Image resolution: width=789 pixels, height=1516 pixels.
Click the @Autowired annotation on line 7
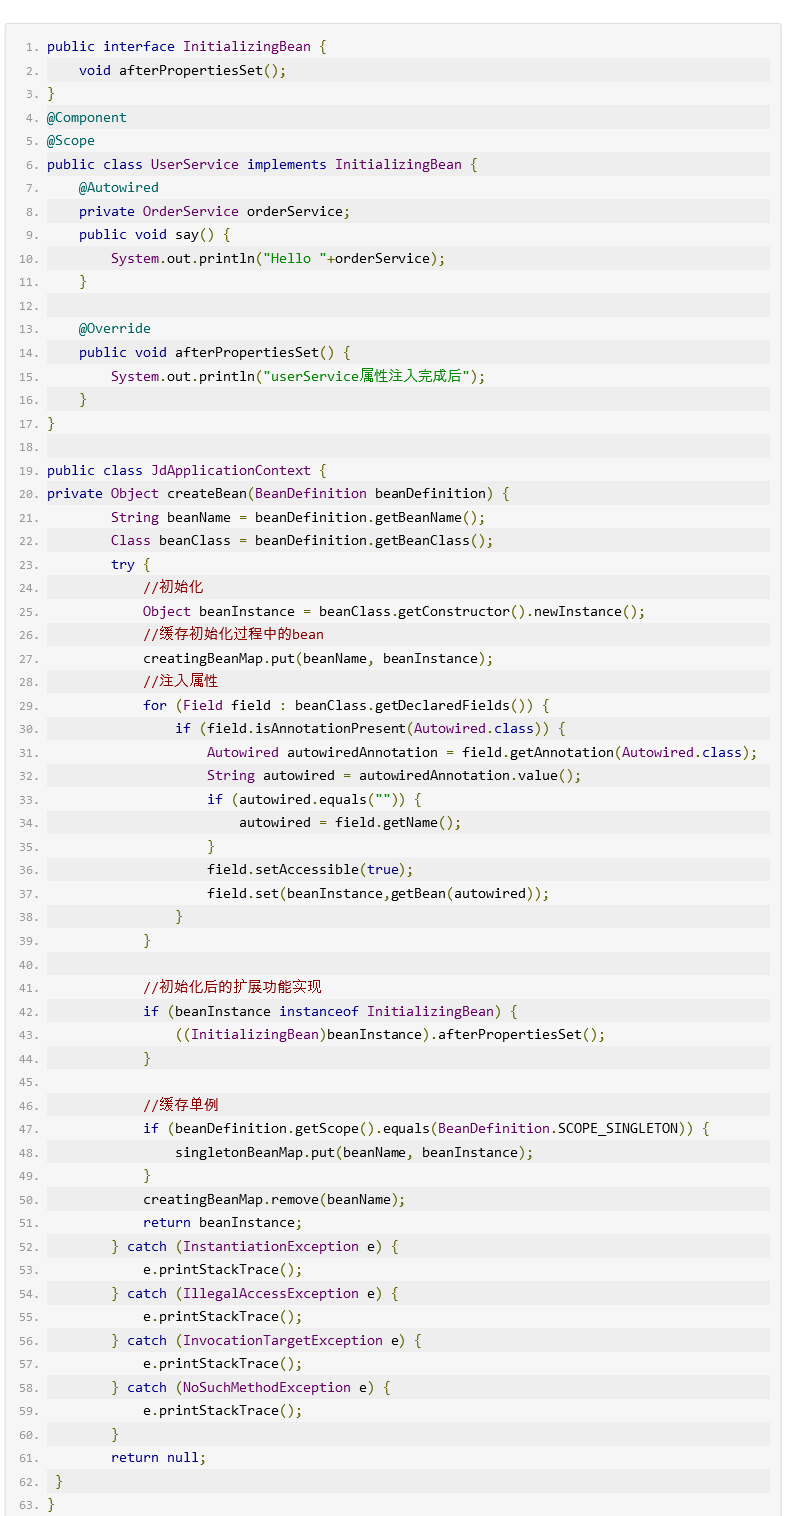pyautogui.click(x=119, y=188)
